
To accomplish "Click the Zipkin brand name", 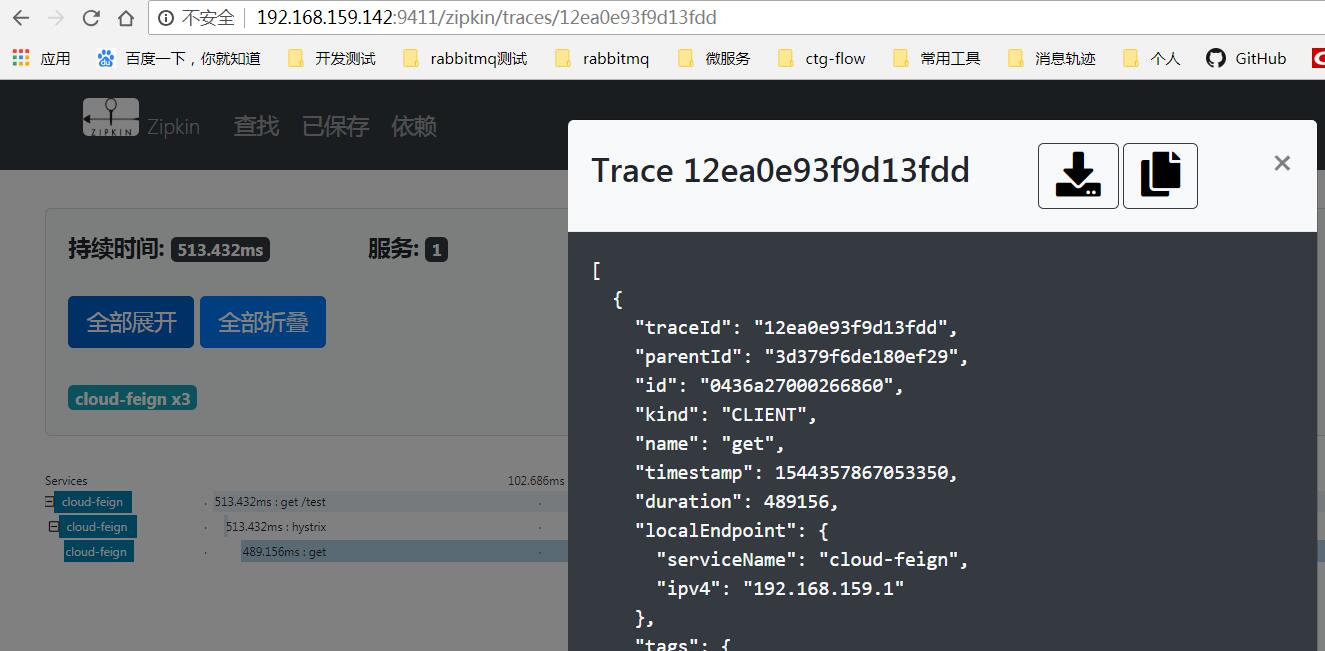I will click(x=173, y=127).
